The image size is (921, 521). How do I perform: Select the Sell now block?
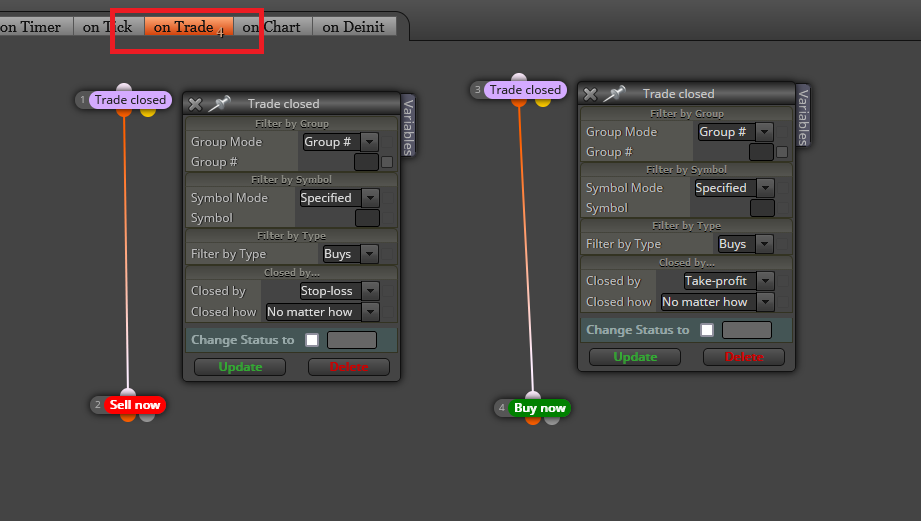(x=135, y=405)
